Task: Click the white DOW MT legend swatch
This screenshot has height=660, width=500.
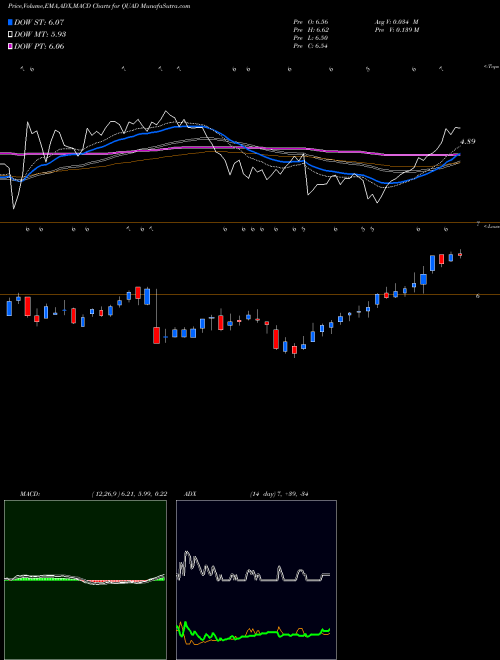Action: [11, 35]
